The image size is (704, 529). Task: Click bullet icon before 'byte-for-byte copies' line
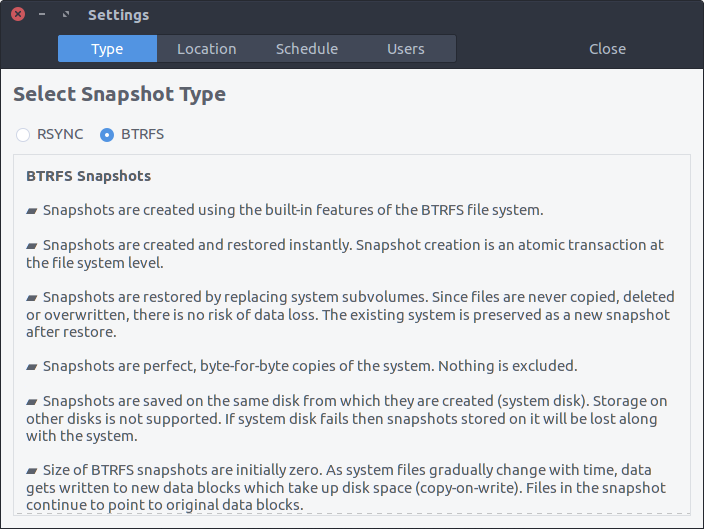coord(31,367)
